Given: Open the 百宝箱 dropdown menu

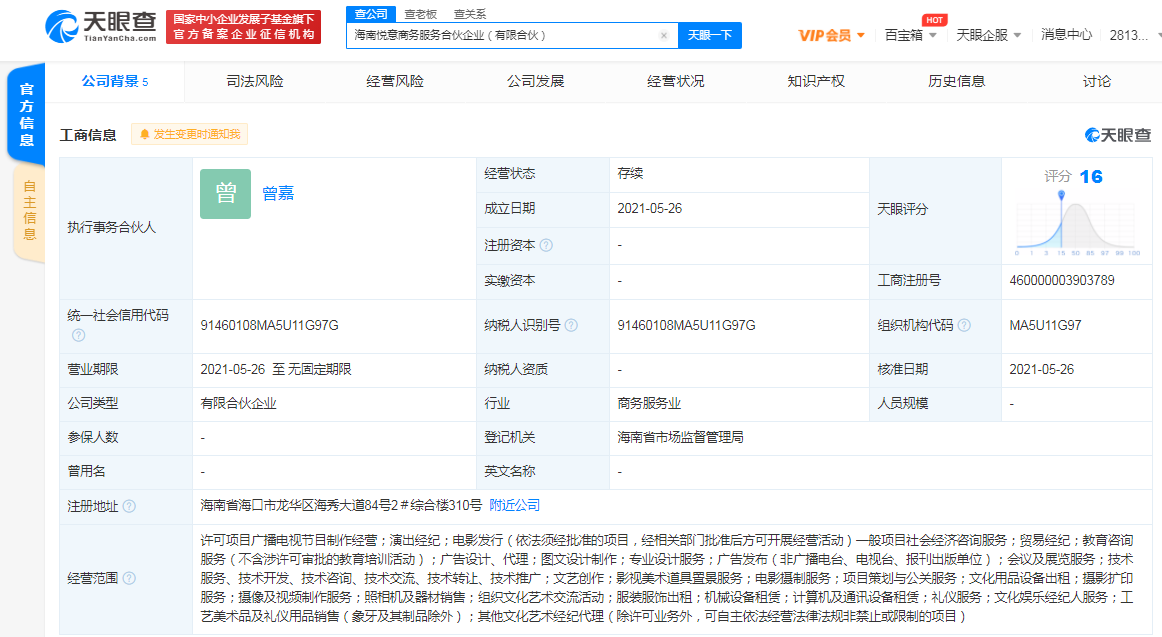Looking at the screenshot, I should 910,35.
